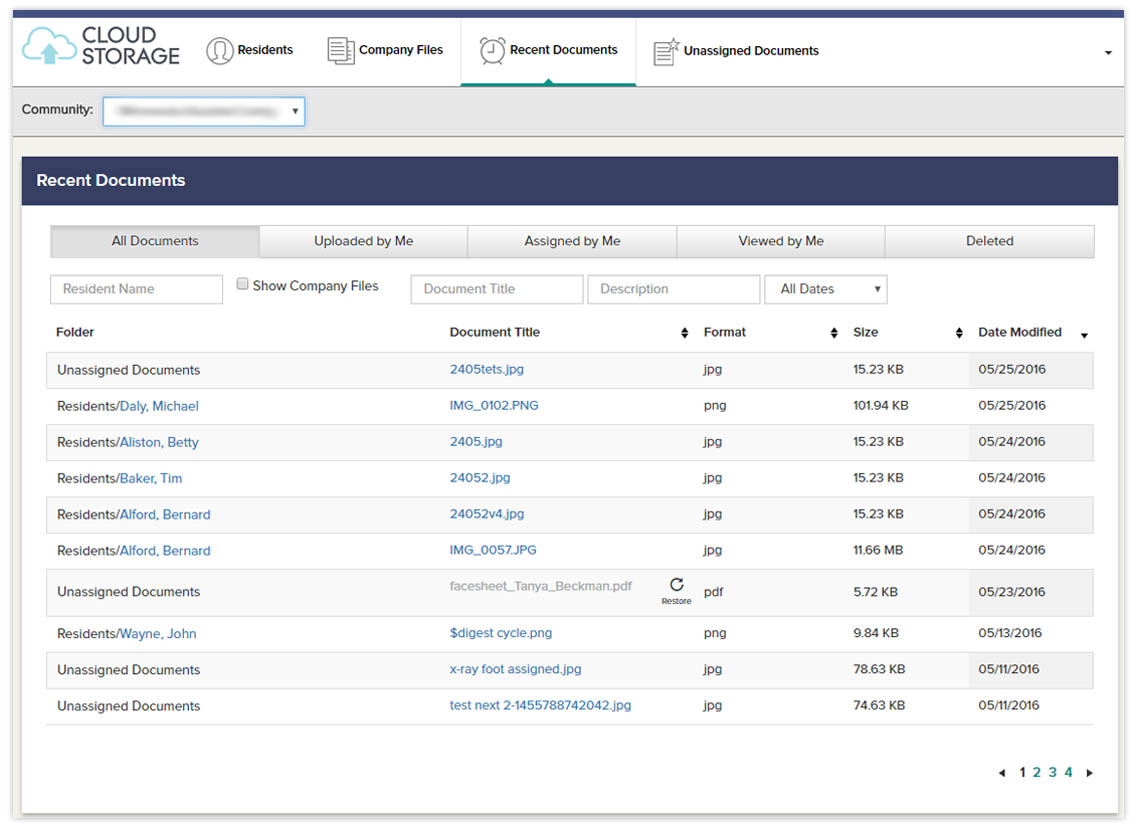Open the Community dropdown
This screenshot has height=827, width=1137.
[204, 112]
